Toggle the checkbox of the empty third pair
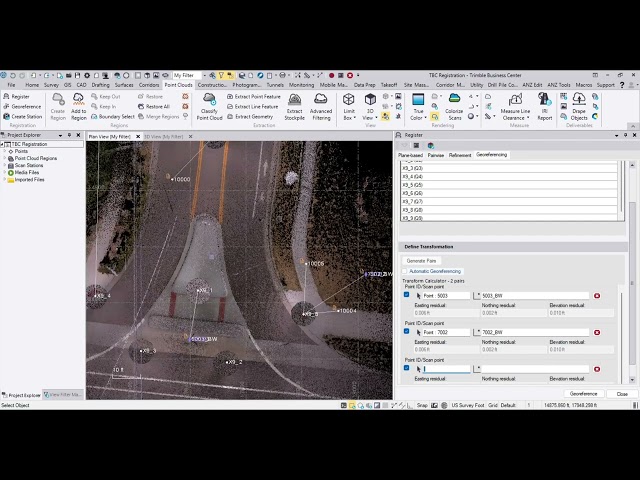The width and height of the screenshot is (640, 480). [x=407, y=368]
